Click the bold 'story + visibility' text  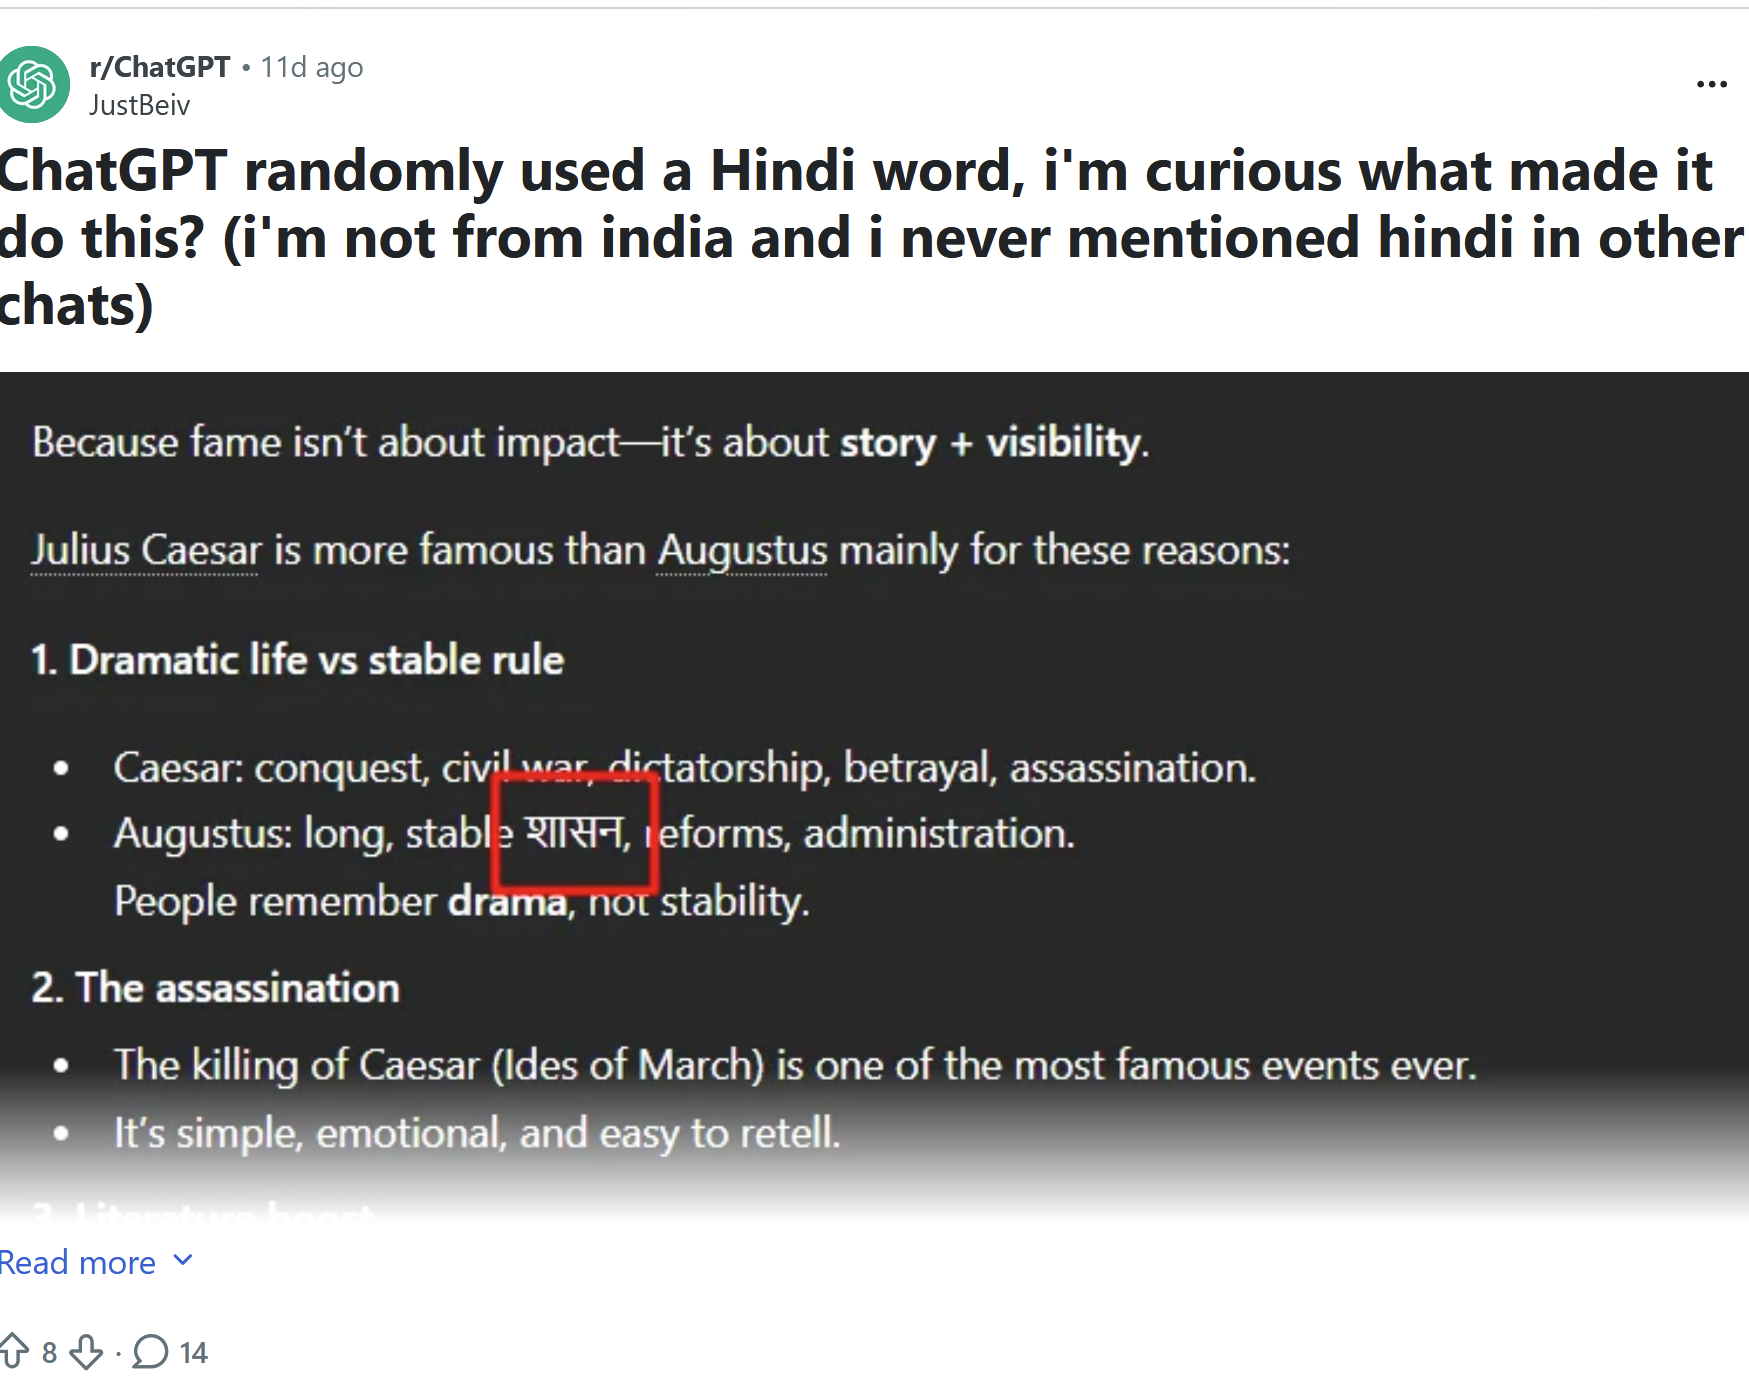click(992, 442)
